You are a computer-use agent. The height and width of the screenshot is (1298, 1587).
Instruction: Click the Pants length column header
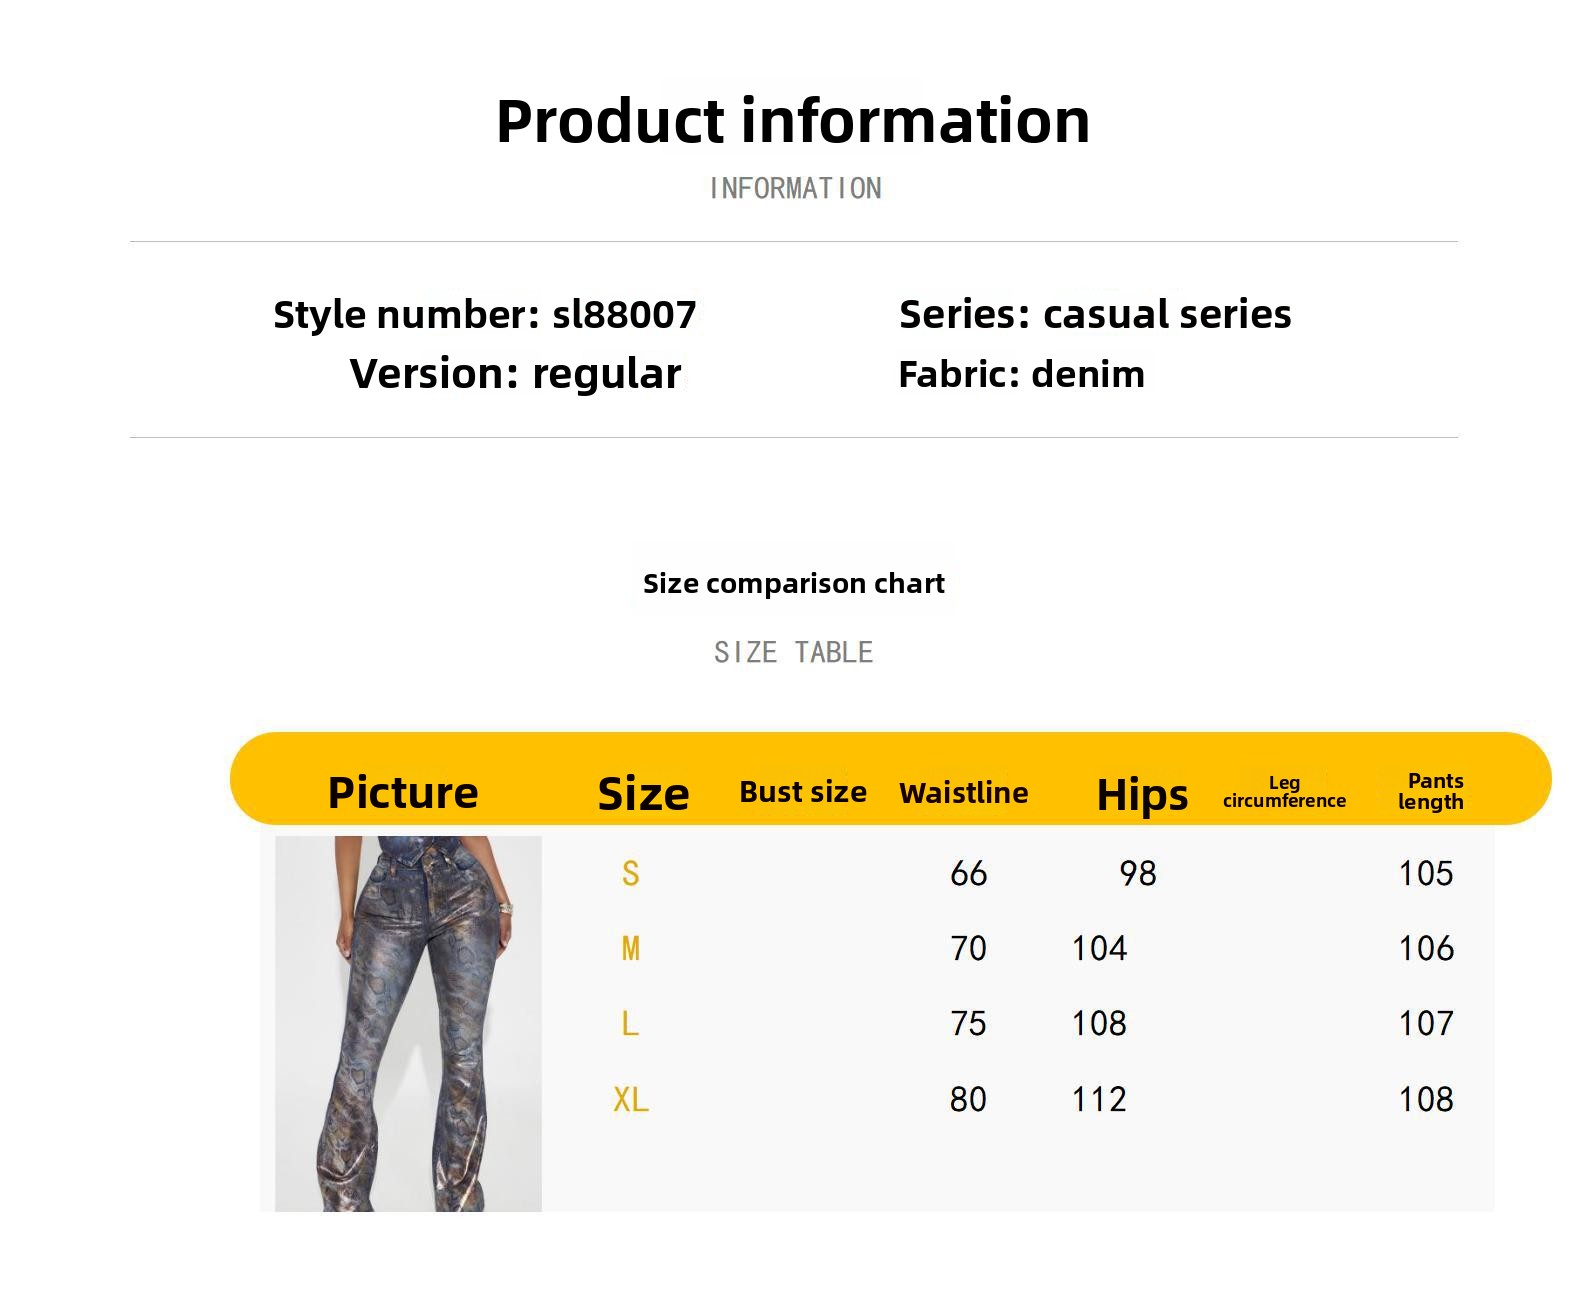(x=1431, y=791)
